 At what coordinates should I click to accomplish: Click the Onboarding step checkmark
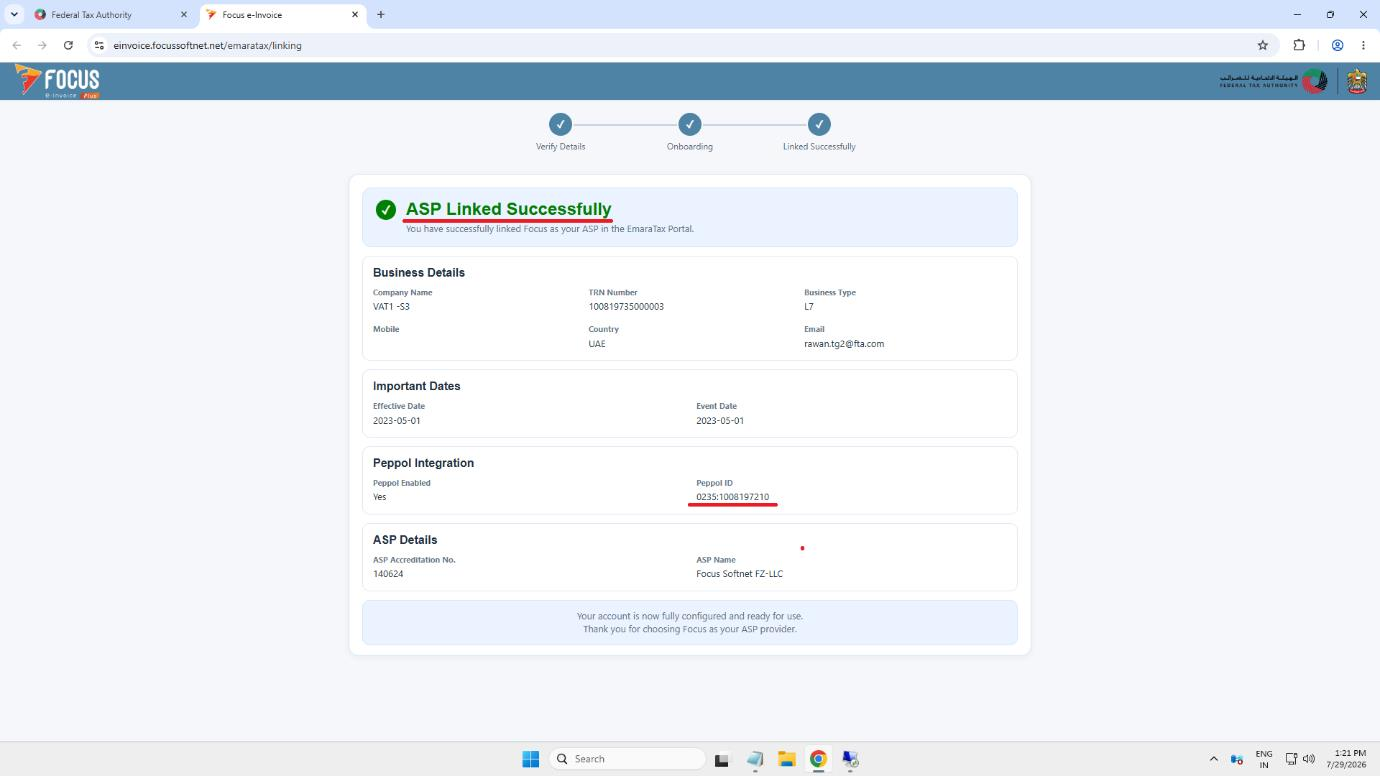click(690, 124)
